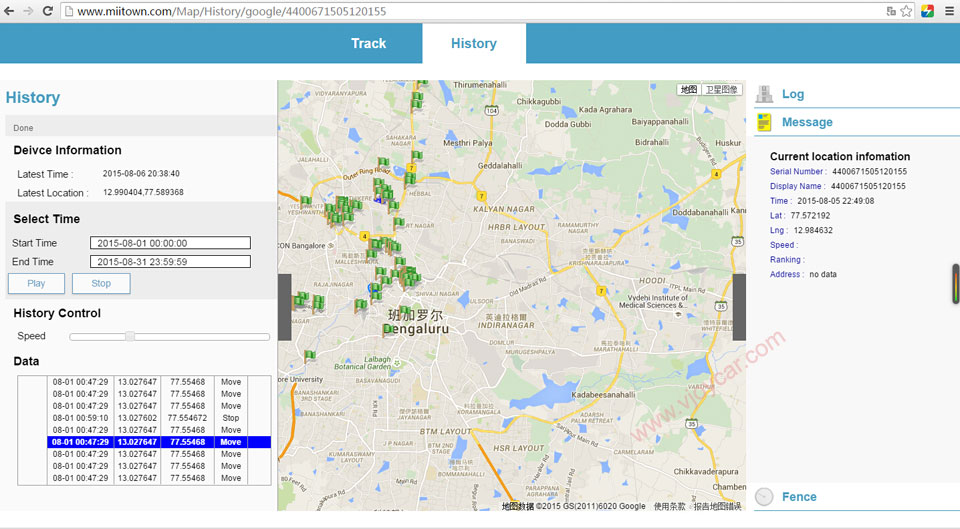Click the Stop status cell in data table
The image size is (960, 529).
pyautogui.click(x=231, y=418)
